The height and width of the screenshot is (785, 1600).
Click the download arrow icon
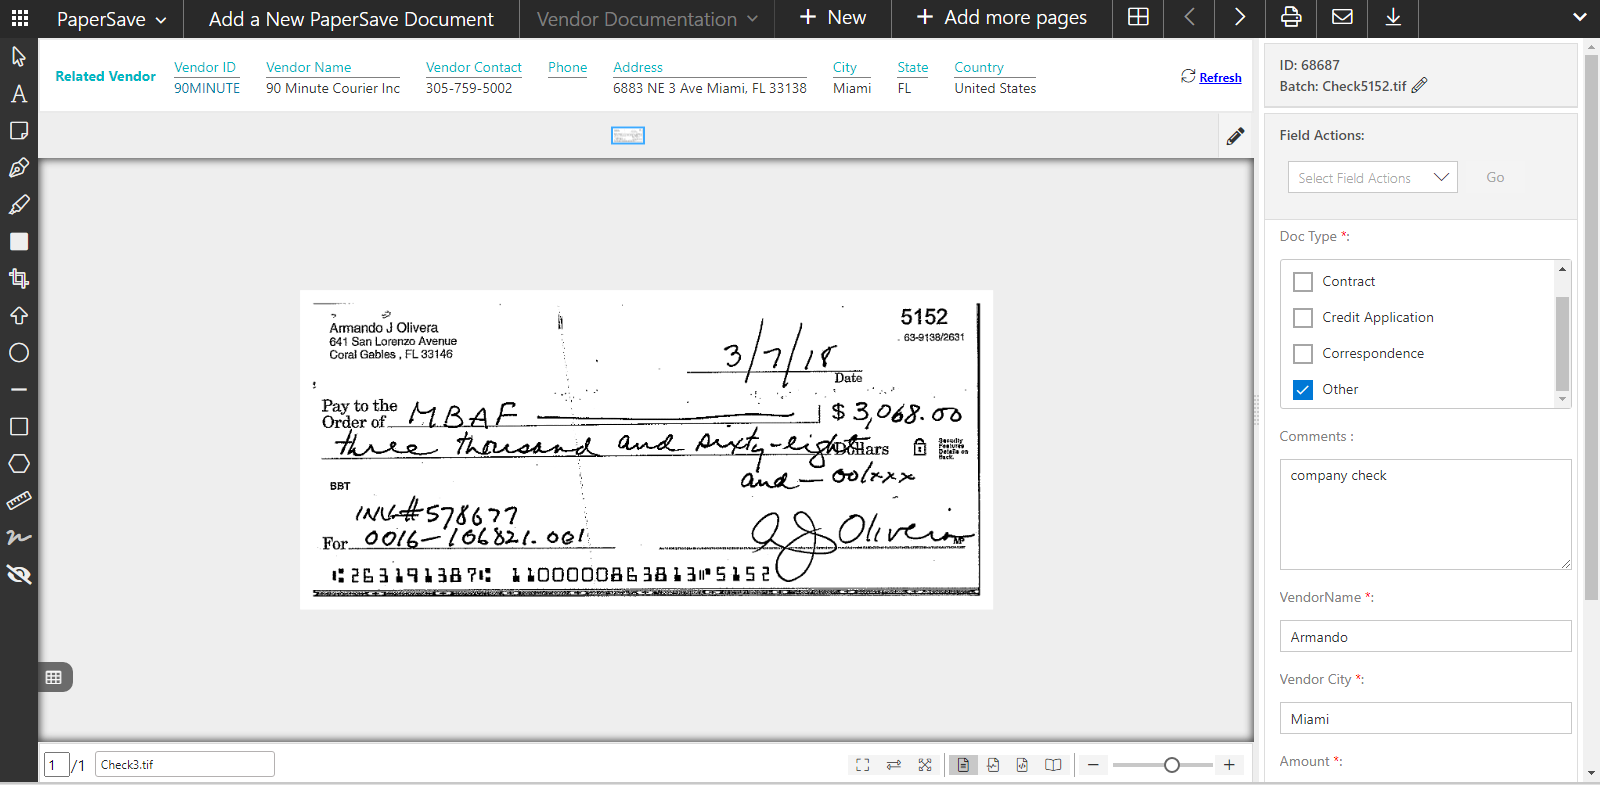pos(1393,18)
